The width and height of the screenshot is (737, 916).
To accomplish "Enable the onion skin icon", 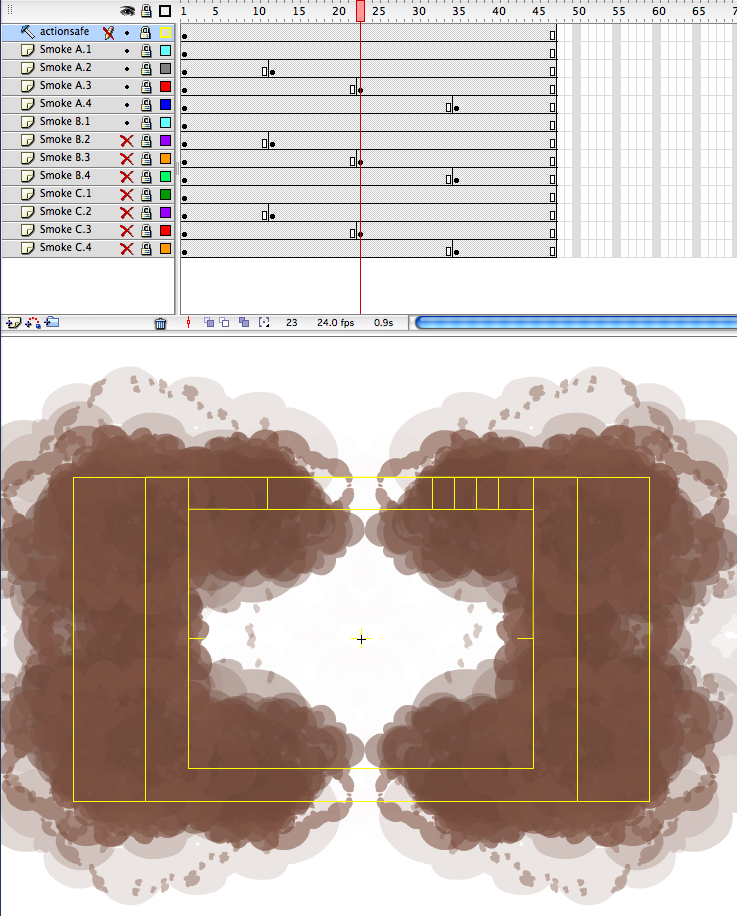I will (x=208, y=322).
